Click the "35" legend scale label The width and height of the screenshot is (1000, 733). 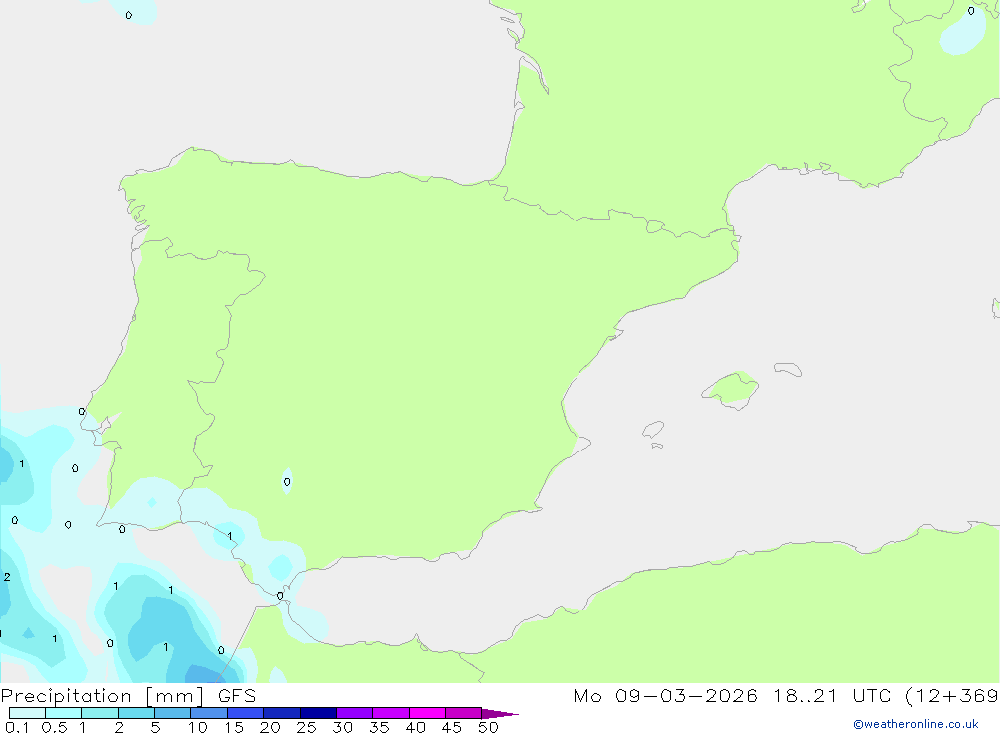pos(379,727)
